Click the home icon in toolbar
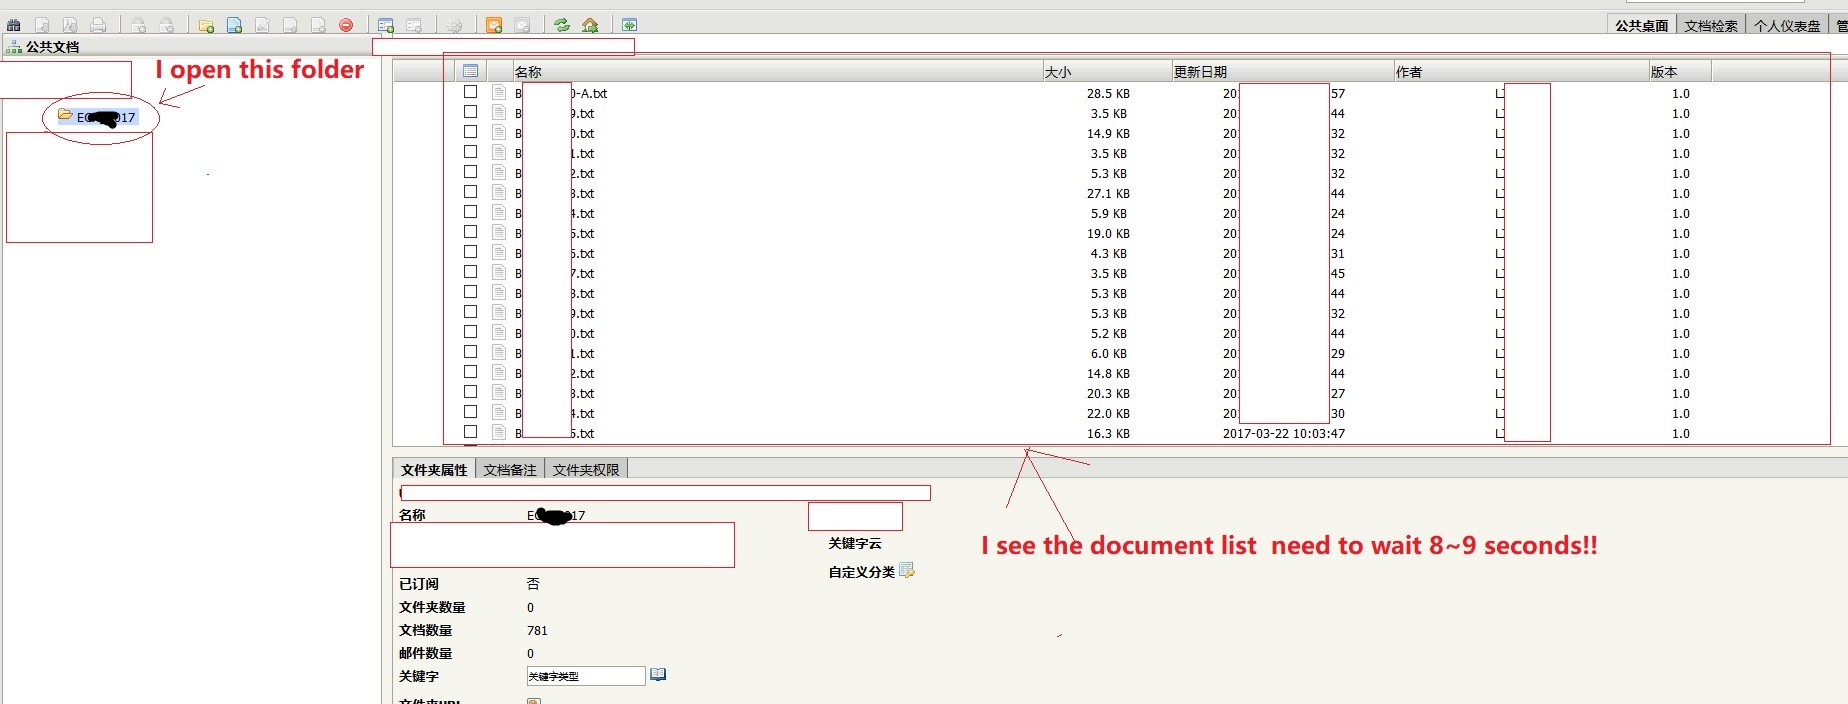 590,25
